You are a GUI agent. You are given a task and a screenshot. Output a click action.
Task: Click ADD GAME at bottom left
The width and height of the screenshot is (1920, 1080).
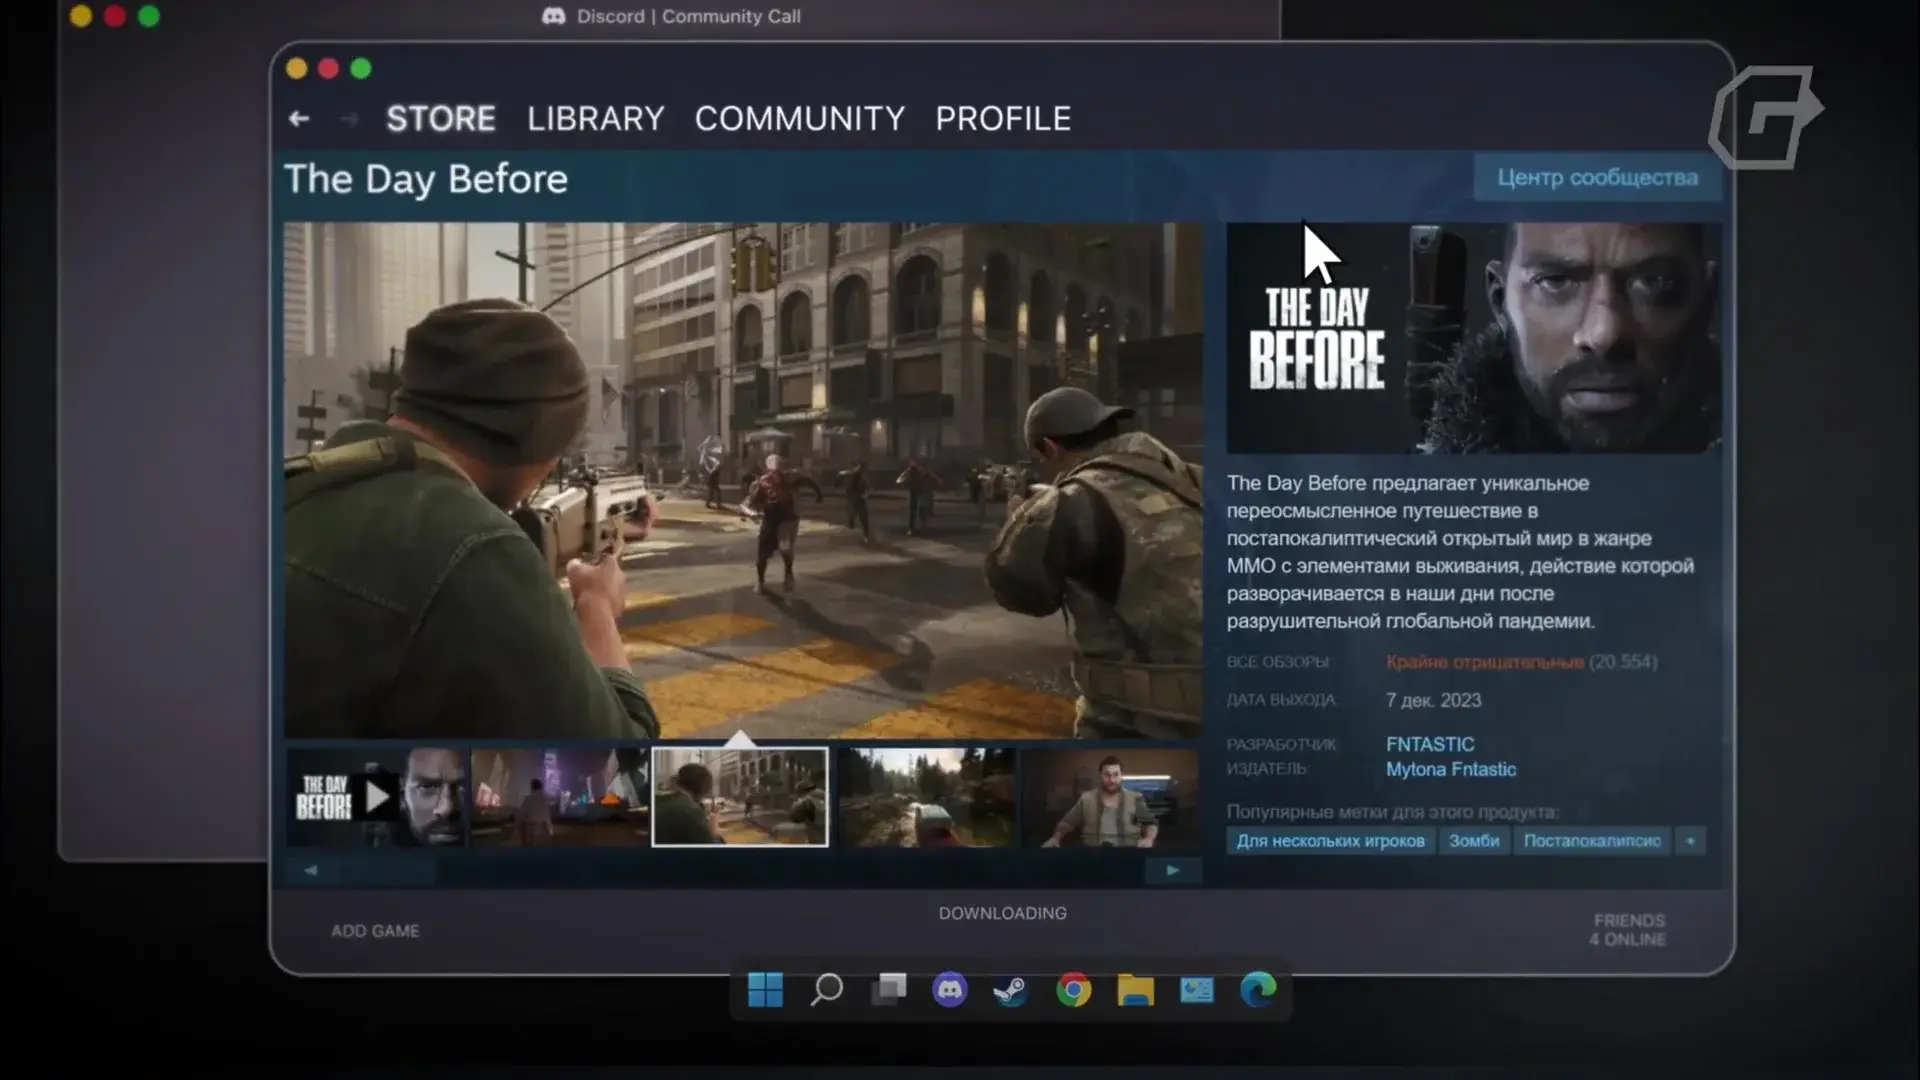coord(375,931)
